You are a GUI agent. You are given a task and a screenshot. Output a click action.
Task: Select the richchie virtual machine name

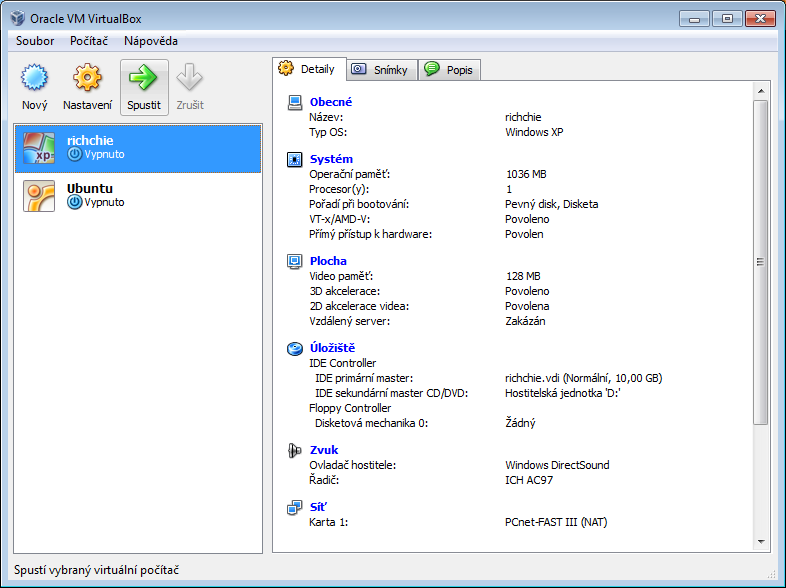[90, 140]
